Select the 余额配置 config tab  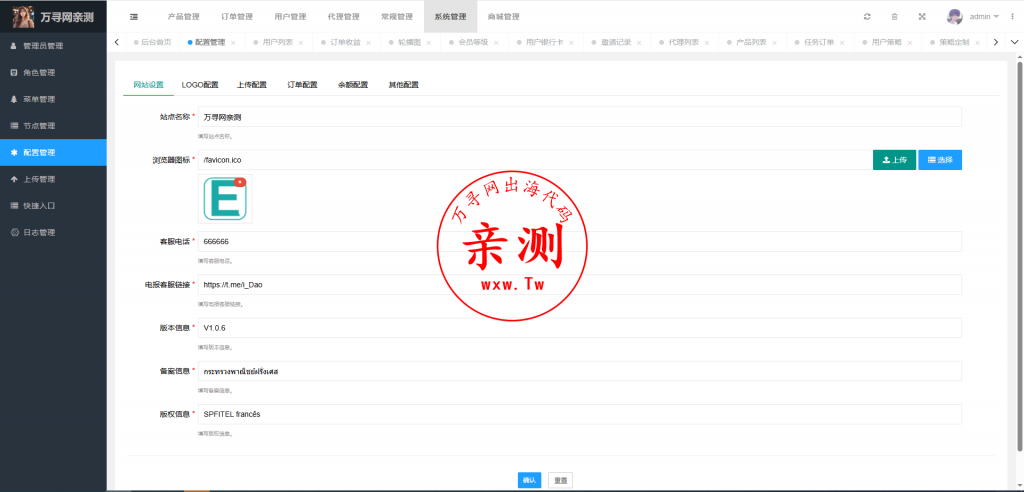tap(353, 85)
